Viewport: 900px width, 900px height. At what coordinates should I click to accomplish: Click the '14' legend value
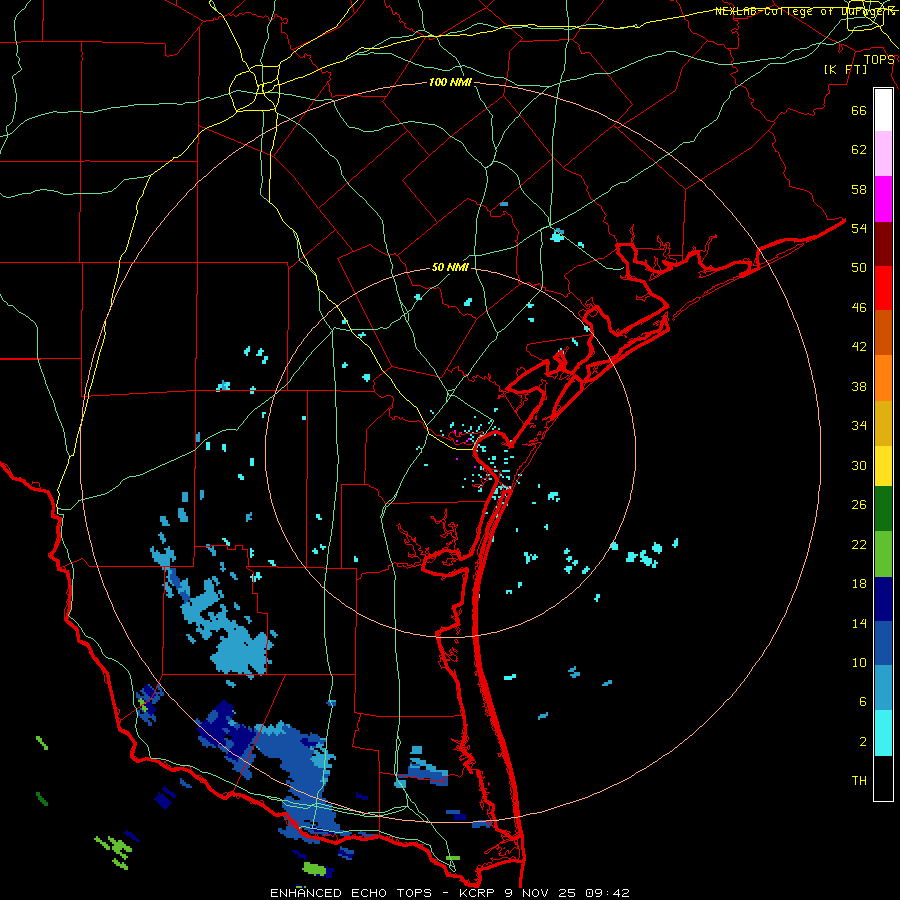click(x=859, y=623)
